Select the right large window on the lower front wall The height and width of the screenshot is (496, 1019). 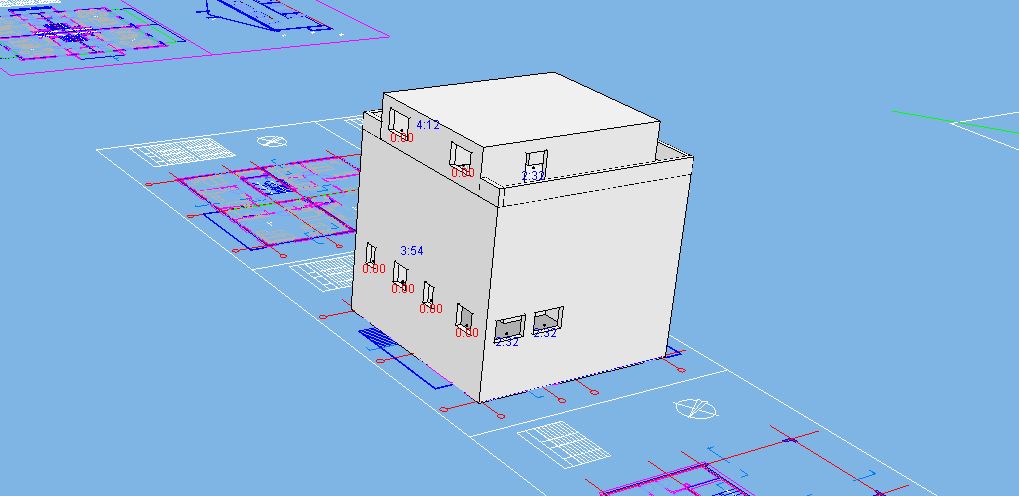(x=547, y=320)
